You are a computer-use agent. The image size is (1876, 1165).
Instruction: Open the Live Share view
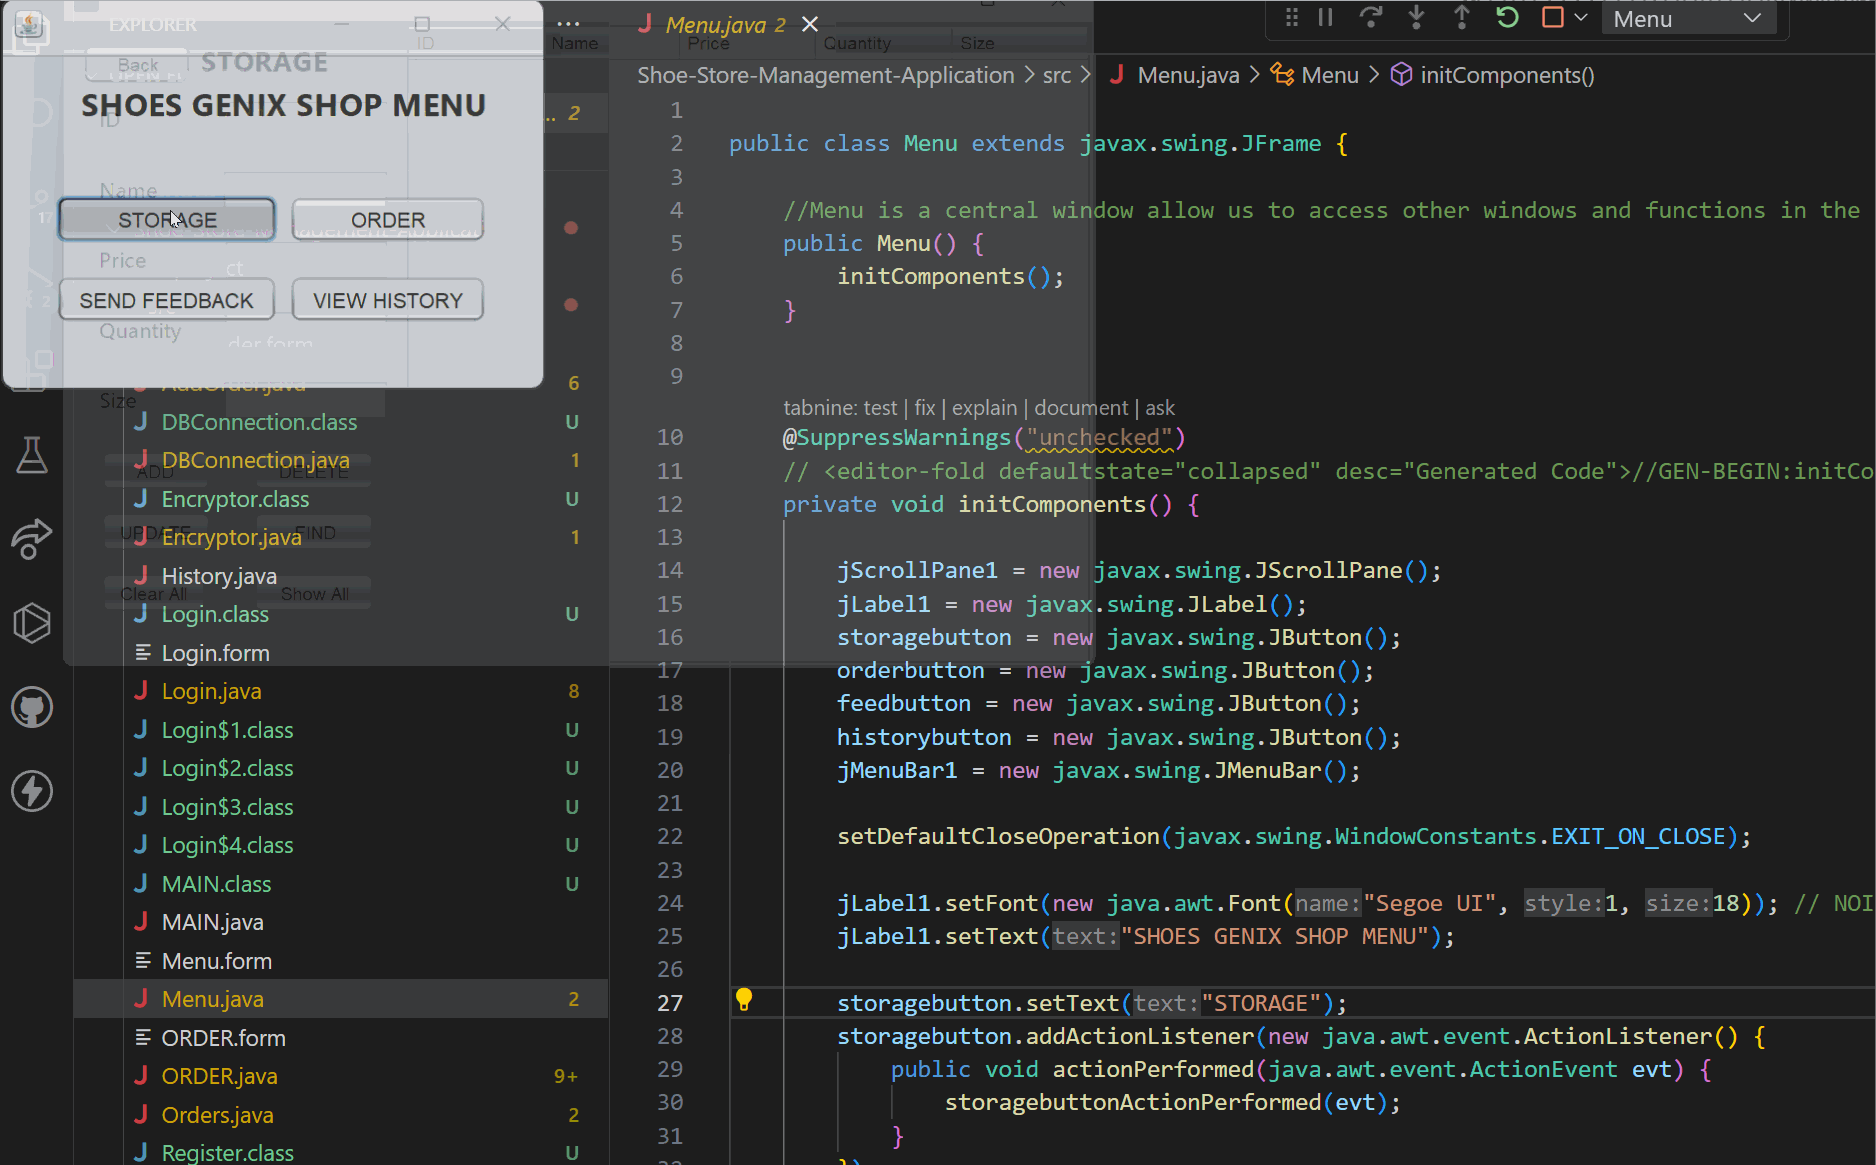coord(31,539)
